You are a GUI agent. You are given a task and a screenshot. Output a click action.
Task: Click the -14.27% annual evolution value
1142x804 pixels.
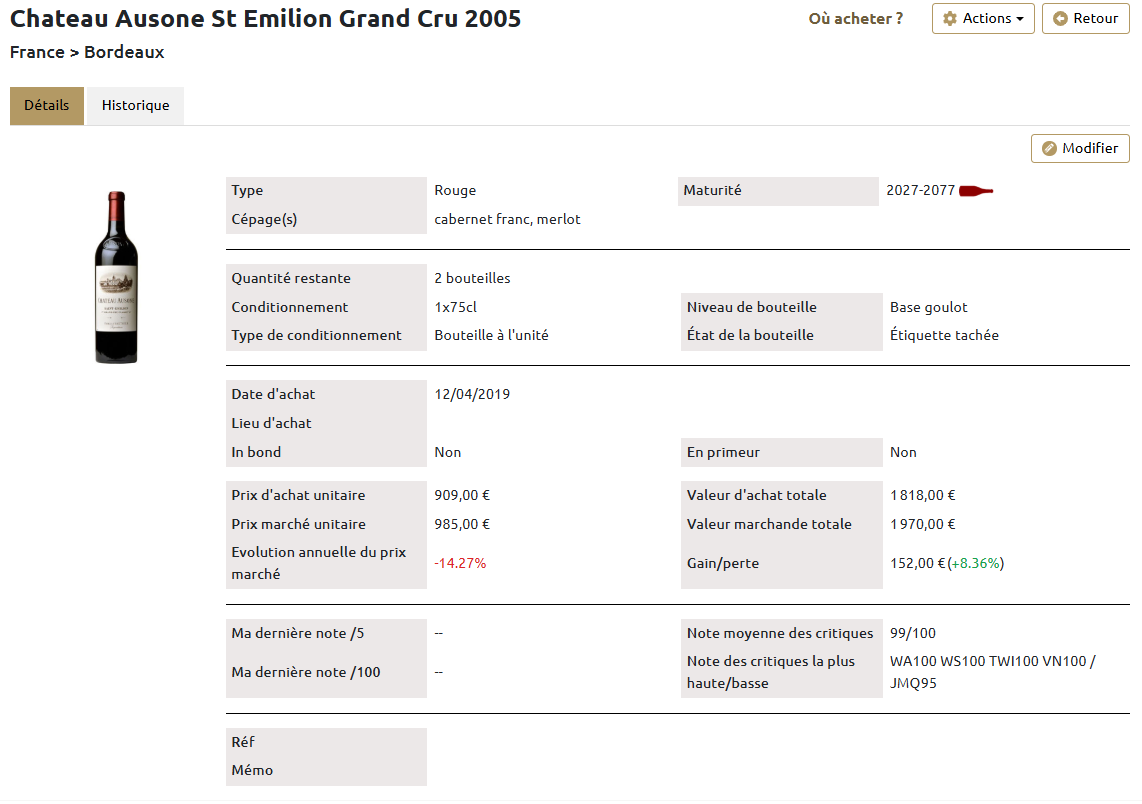(x=460, y=563)
